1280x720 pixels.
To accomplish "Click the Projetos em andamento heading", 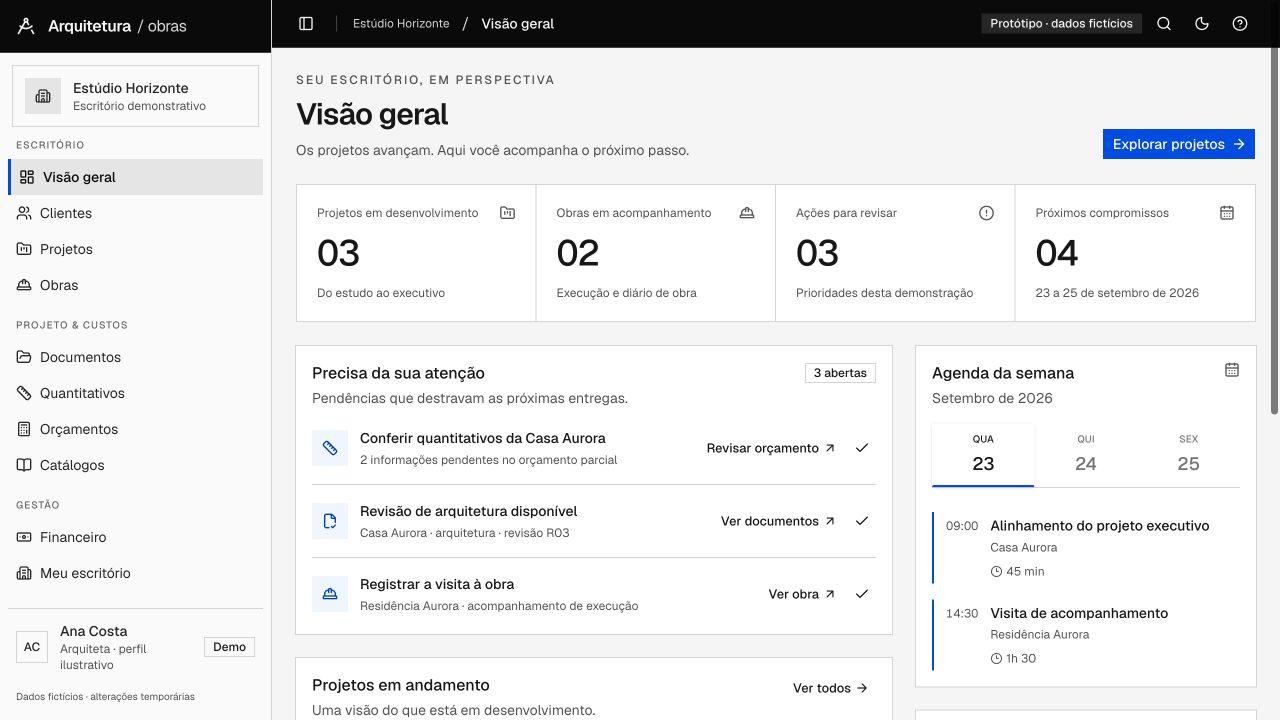I will [x=401, y=685].
